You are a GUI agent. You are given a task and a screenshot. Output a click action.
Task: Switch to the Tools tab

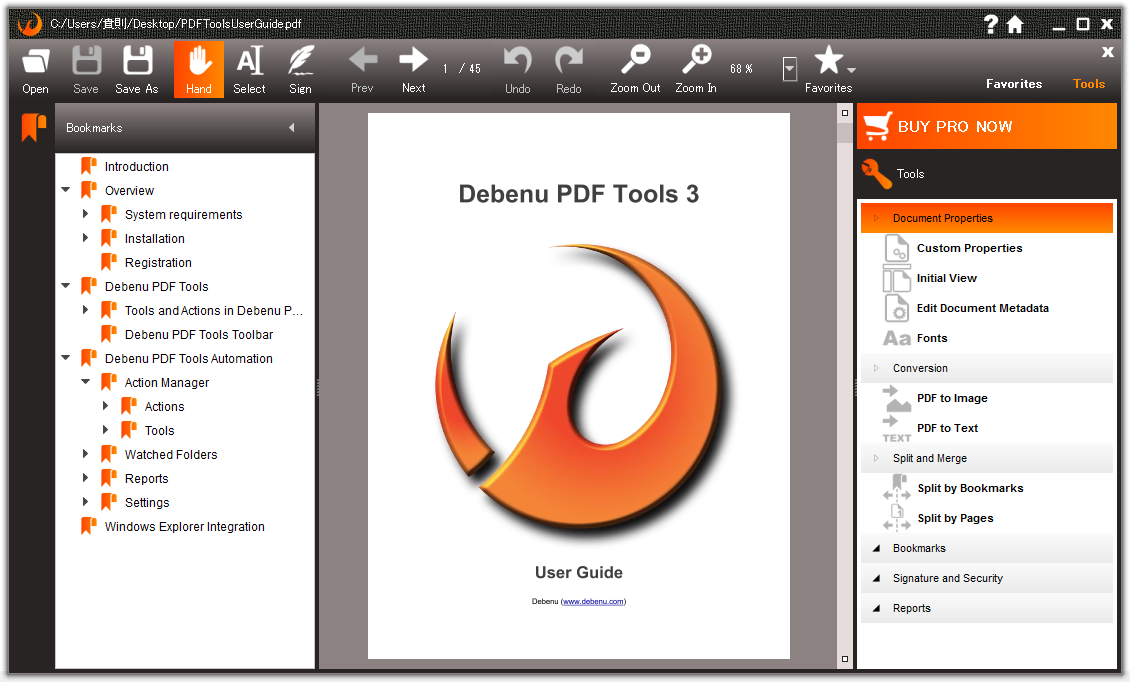1088,84
